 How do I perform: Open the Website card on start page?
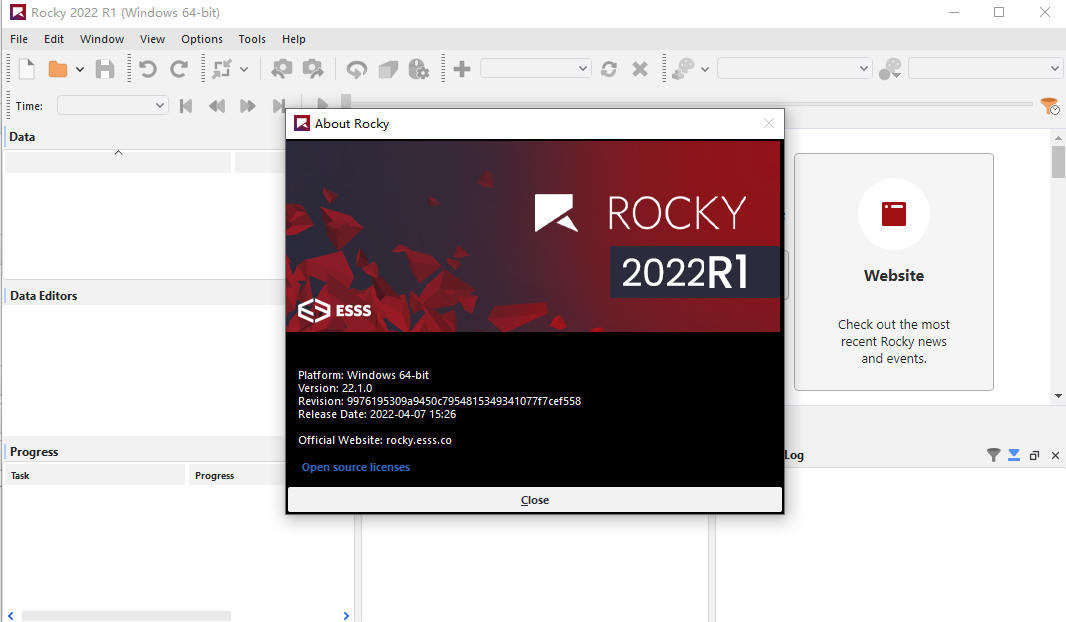[894, 272]
